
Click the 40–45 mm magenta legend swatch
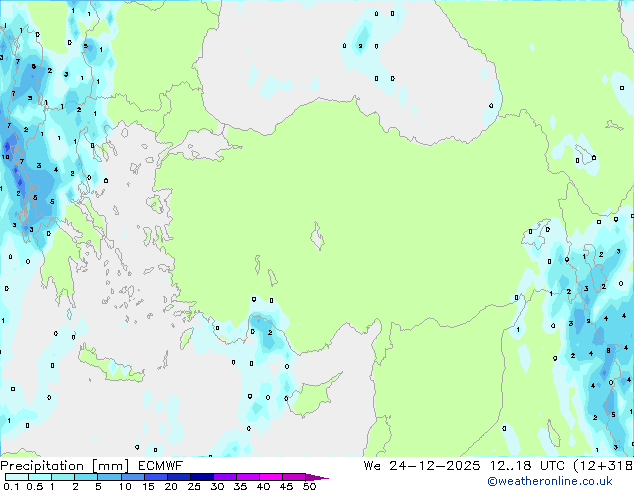[271, 477]
